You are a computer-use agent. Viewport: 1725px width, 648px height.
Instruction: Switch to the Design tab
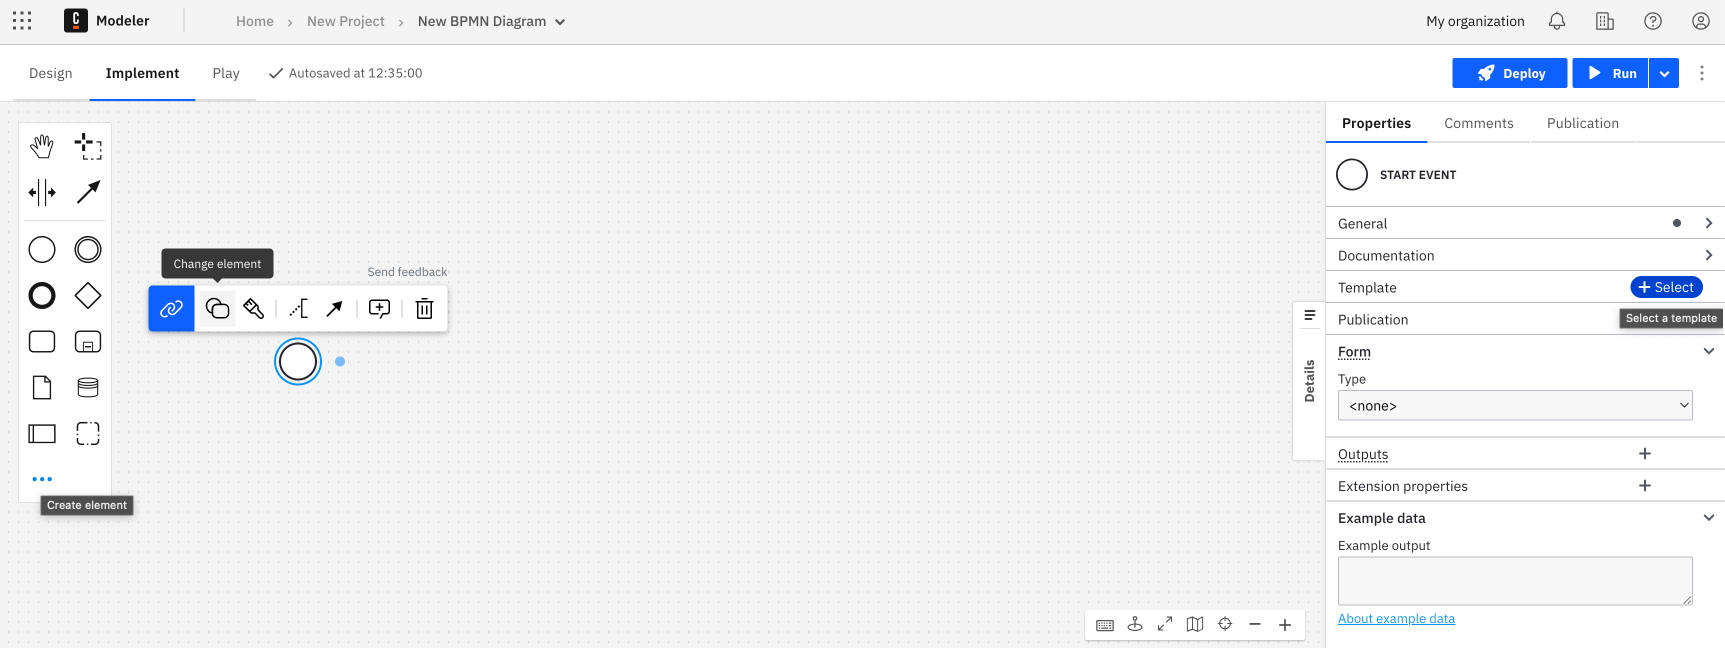tap(51, 73)
